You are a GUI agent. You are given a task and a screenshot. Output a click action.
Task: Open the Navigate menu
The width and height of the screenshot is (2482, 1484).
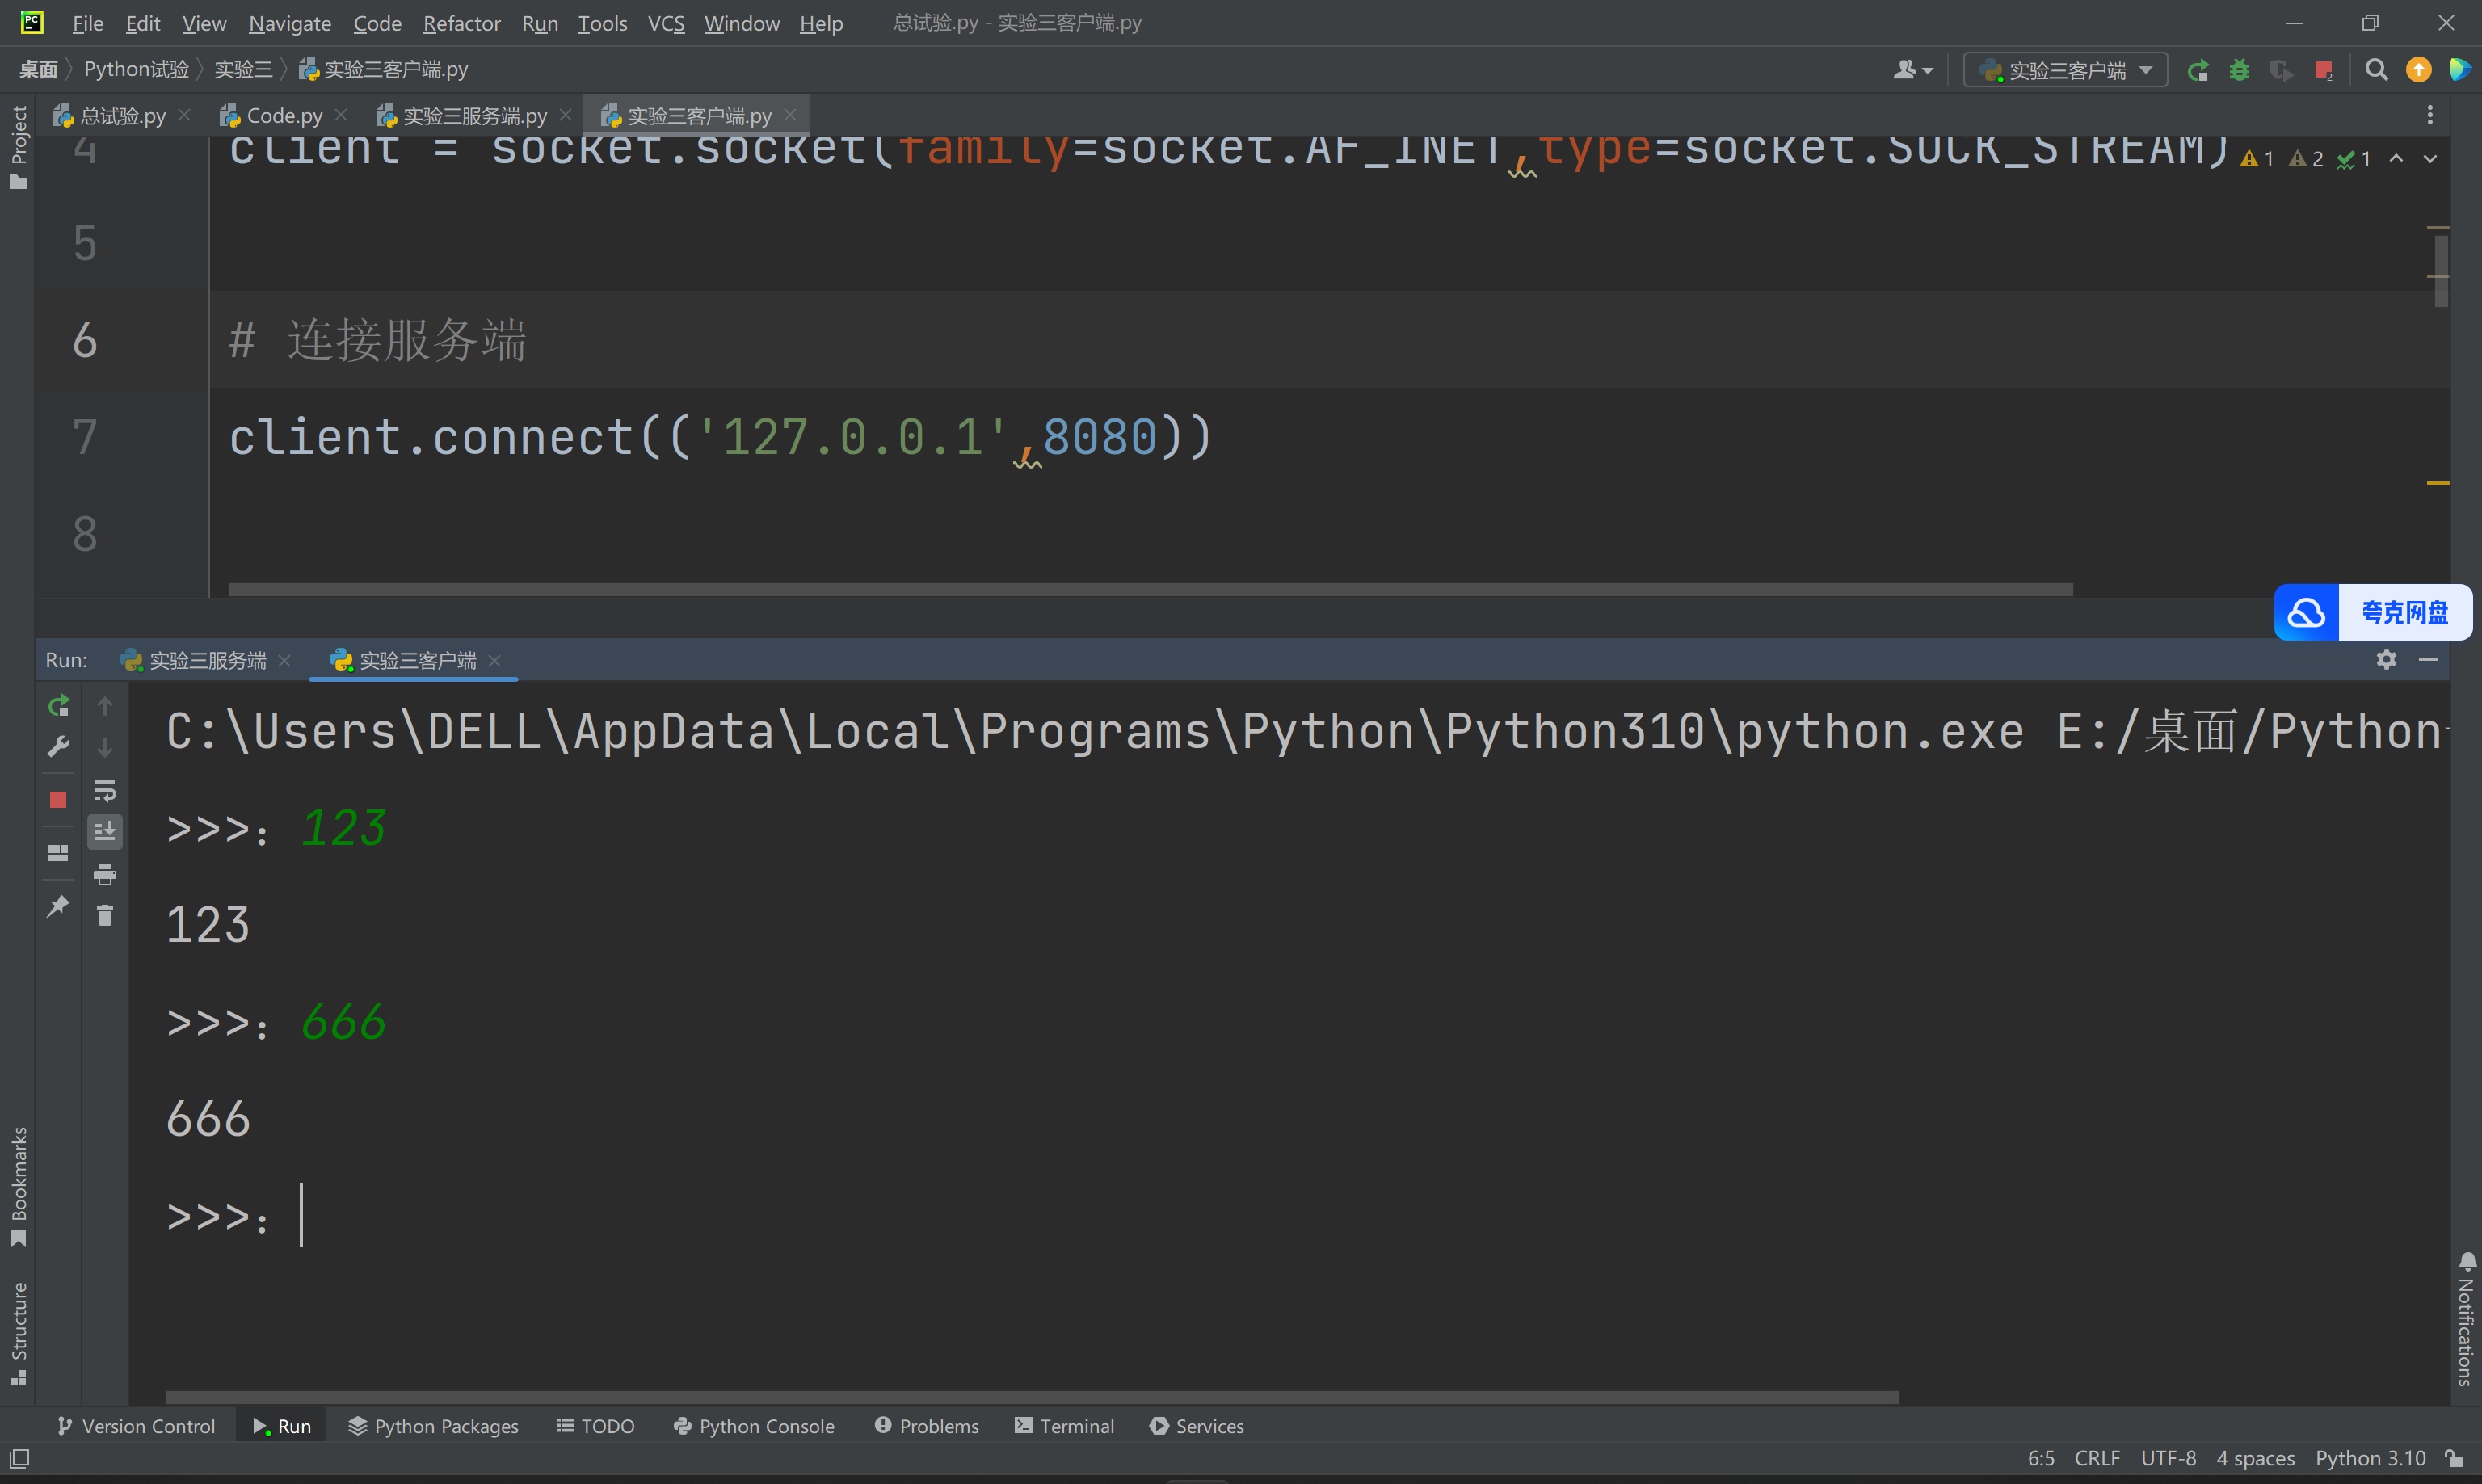pyautogui.click(x=290, y=23)
